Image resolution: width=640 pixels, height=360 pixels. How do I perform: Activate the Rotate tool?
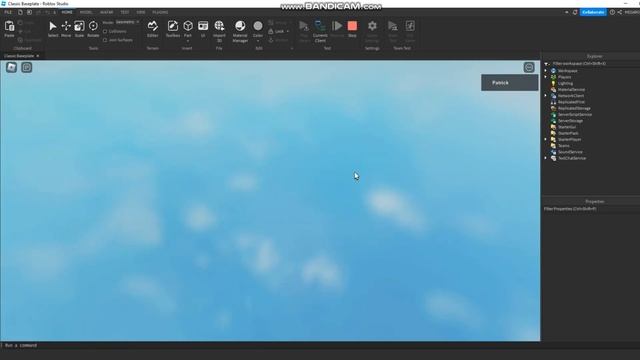pyautogui.click(x=93, y=26)
